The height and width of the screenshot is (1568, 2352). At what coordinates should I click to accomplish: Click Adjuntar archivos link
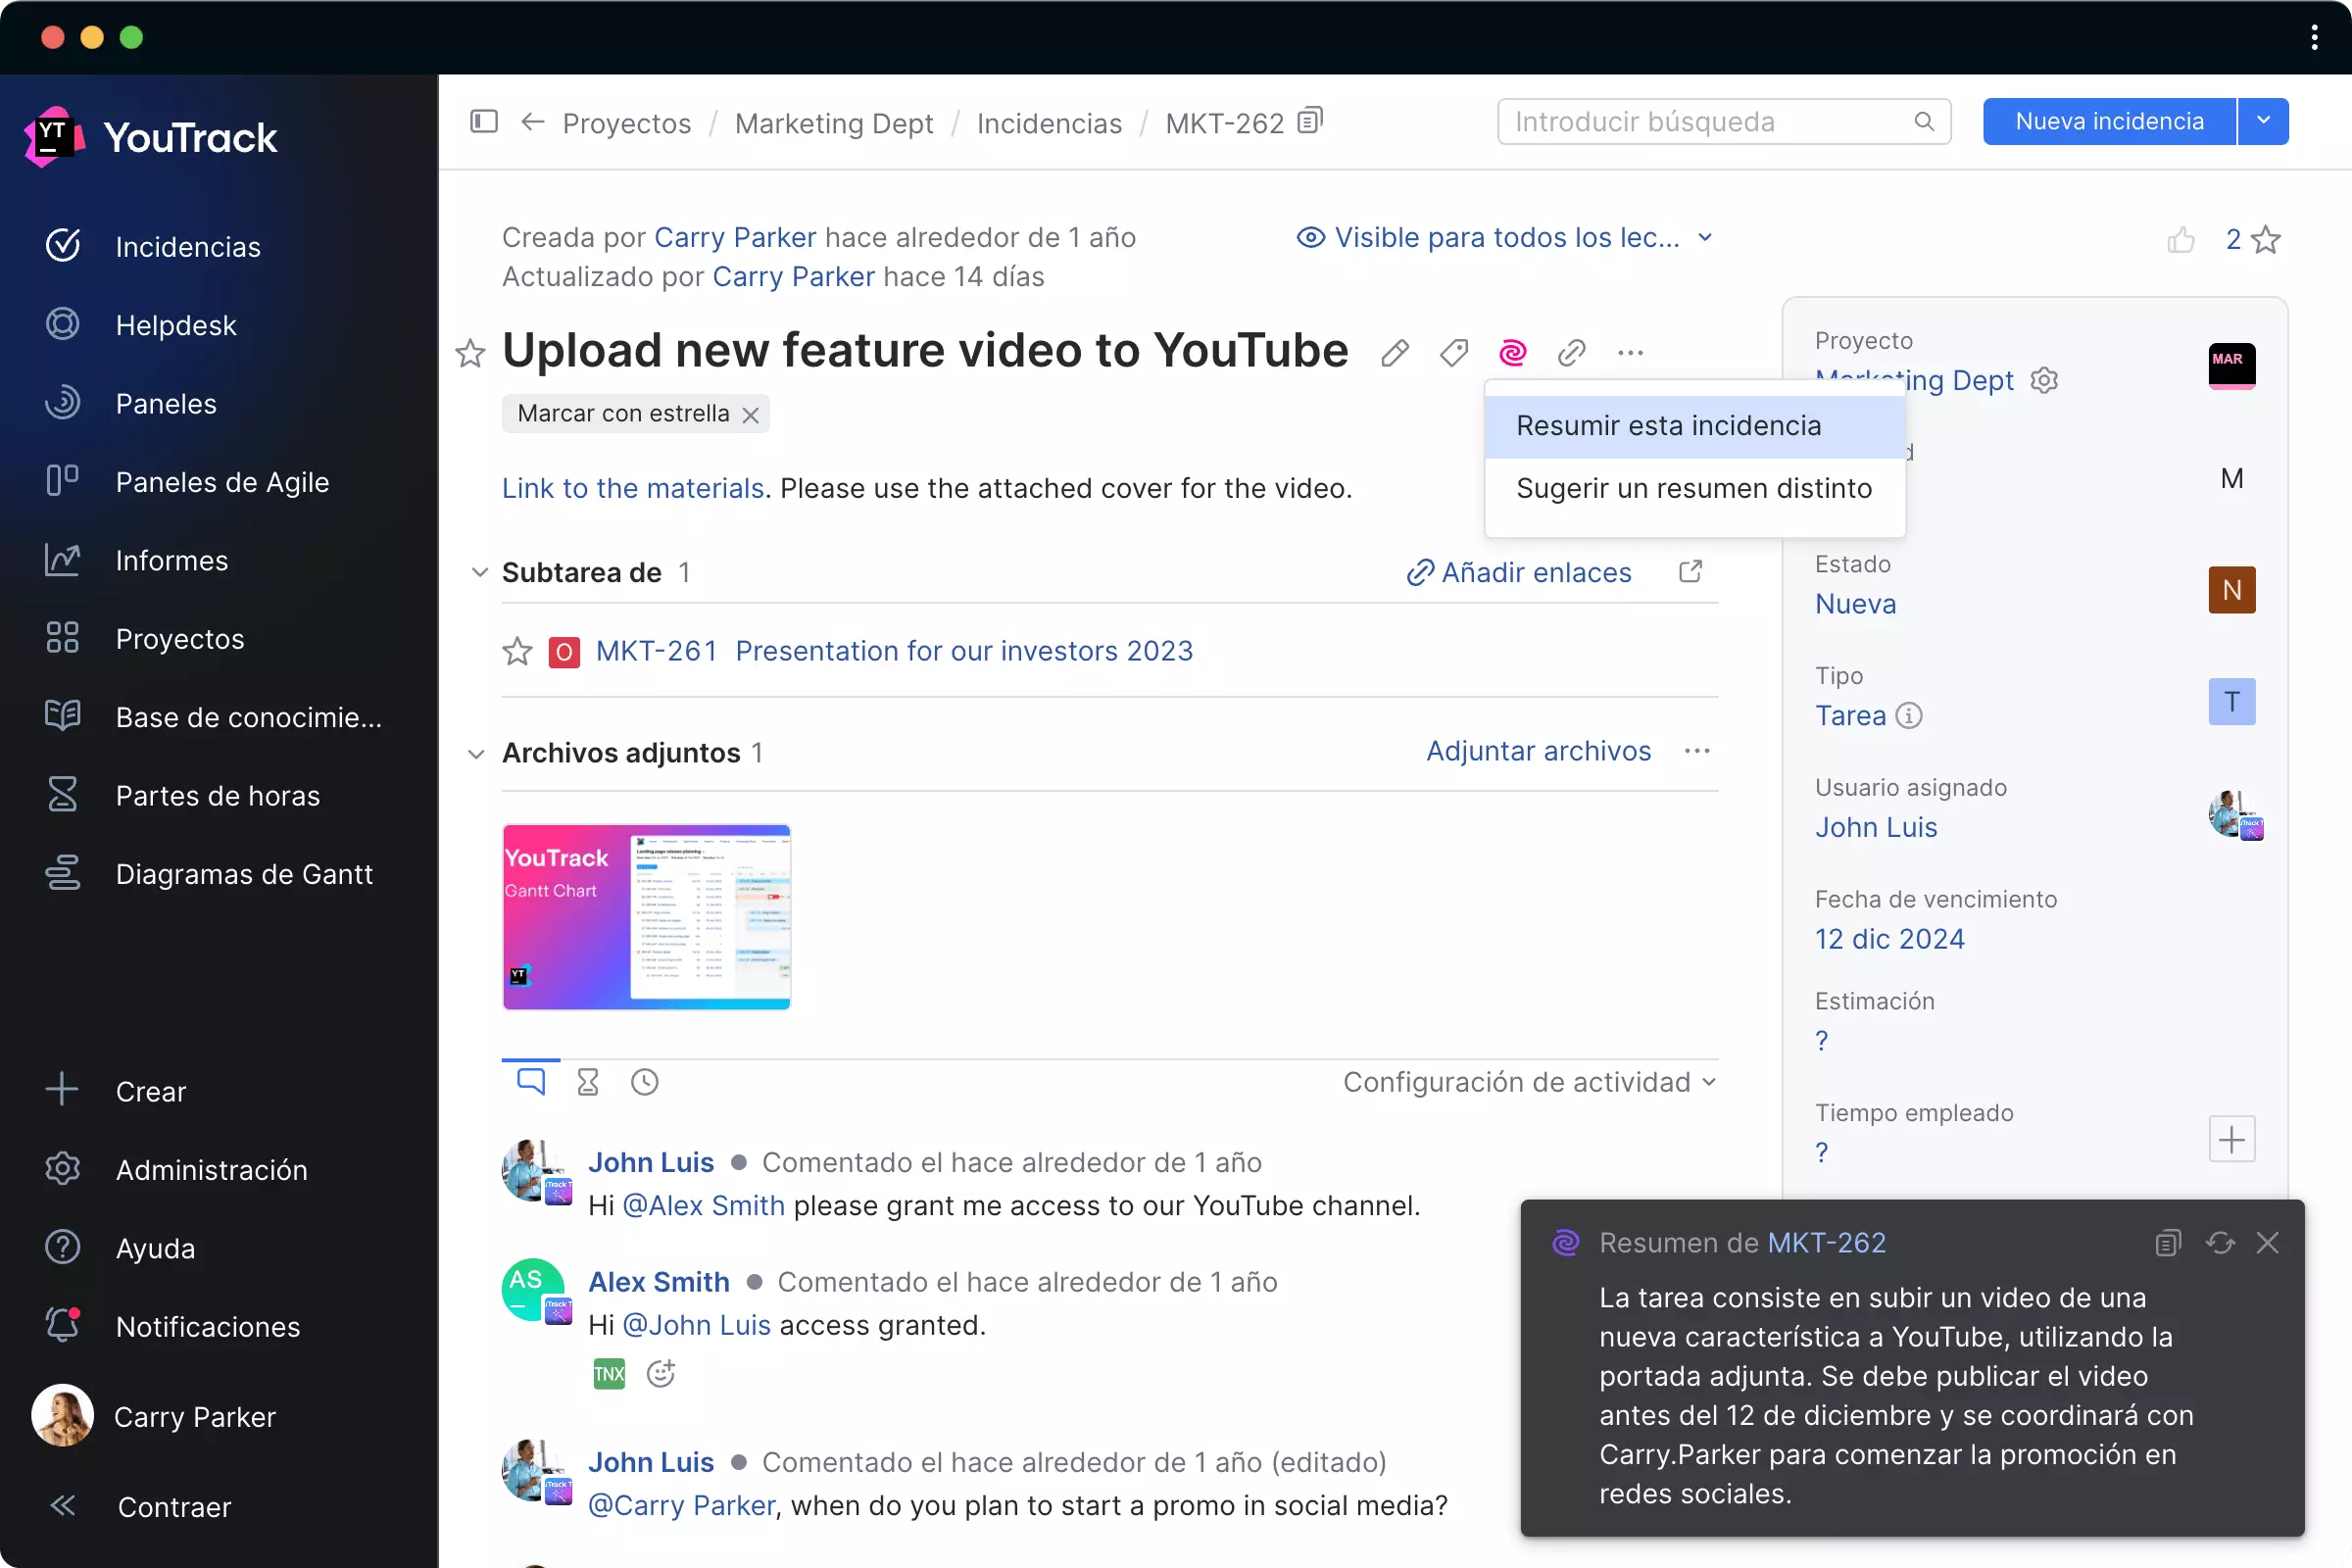1538,750
